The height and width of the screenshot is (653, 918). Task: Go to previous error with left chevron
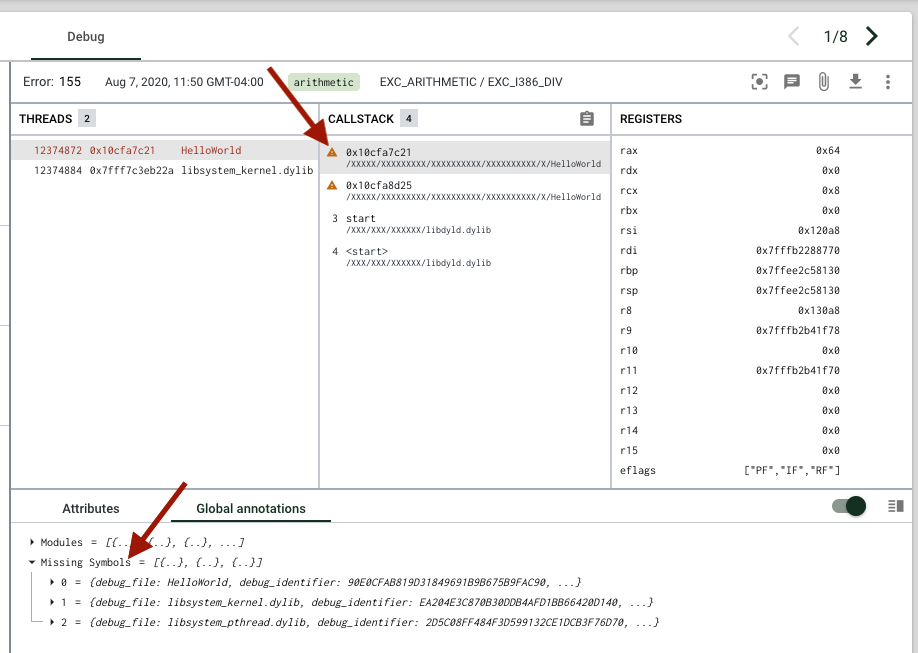pos(794,37)
